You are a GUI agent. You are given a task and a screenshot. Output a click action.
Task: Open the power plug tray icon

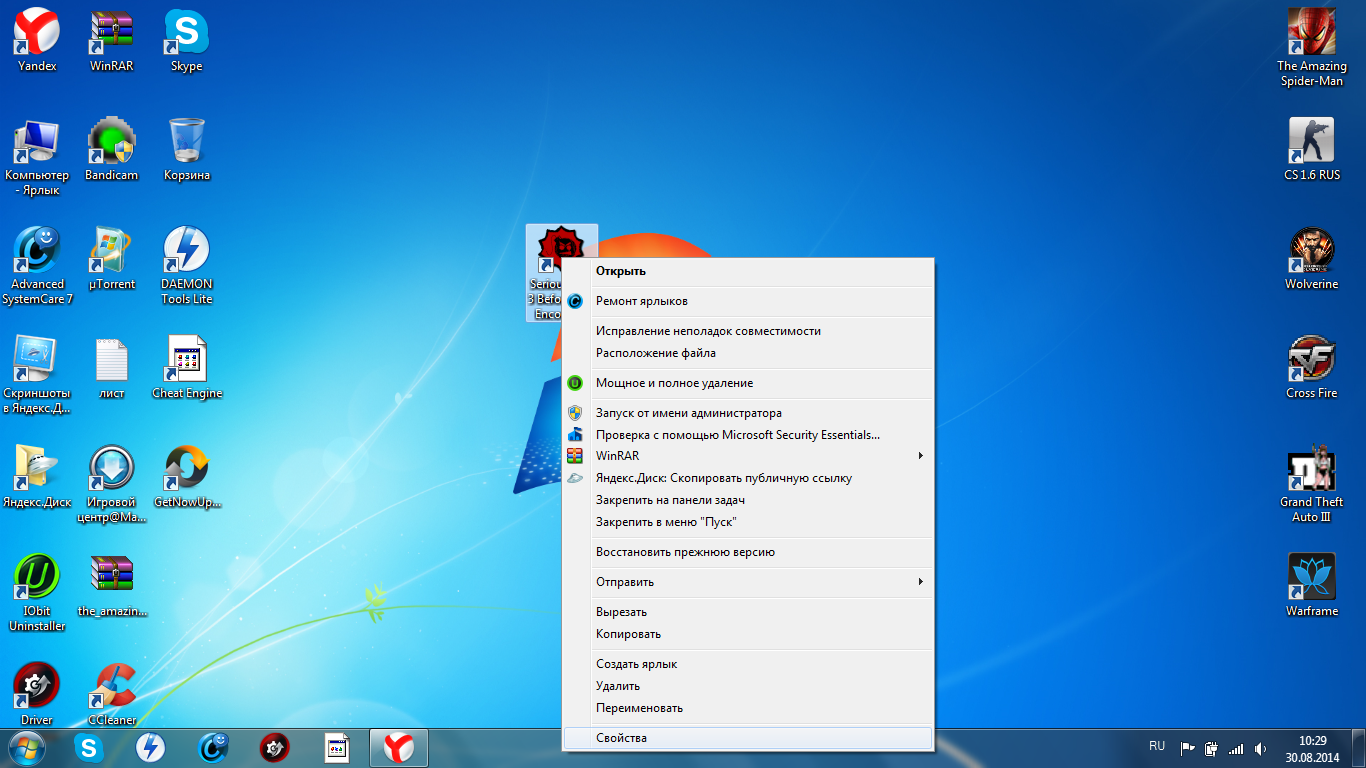1211,748
